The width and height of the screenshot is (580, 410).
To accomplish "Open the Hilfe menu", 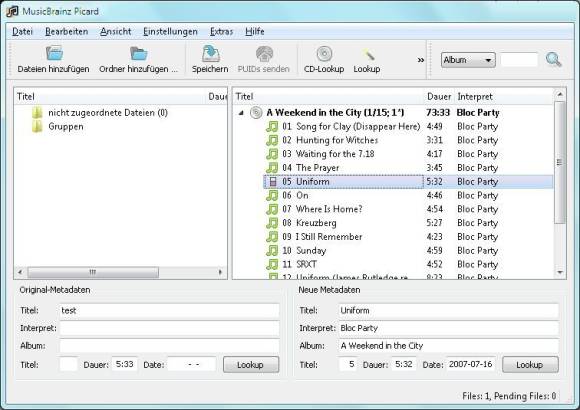I will [254, 31].
